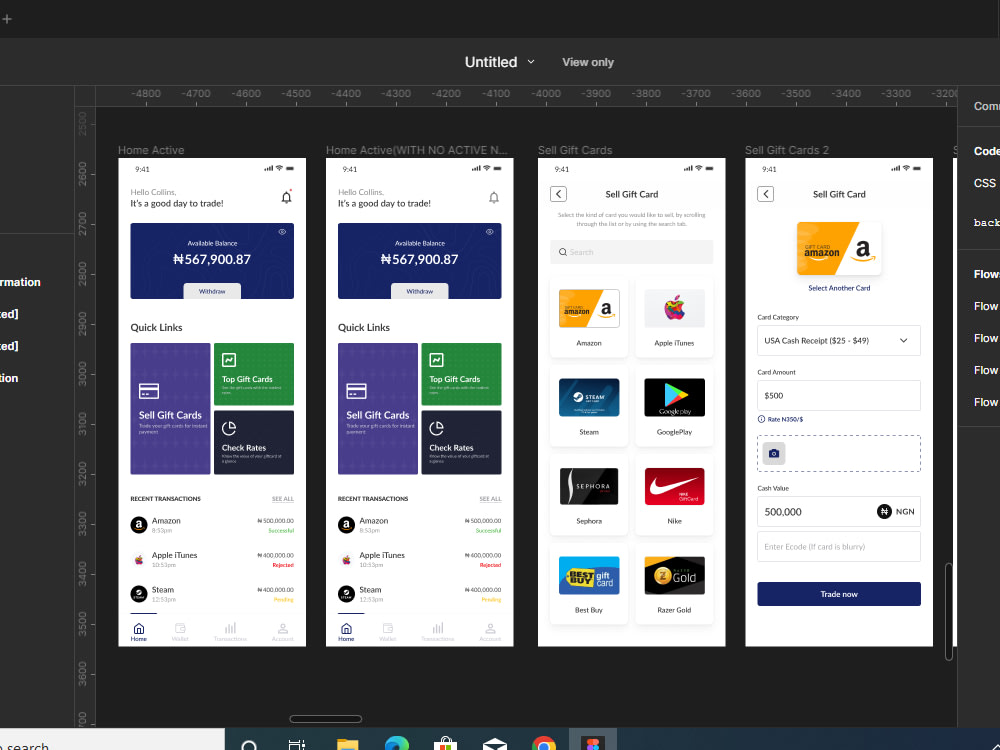Screen dimensions: 1000x750
Task: Click Top Gift Cards tile in second home frame
Action: tap(461, 374)
